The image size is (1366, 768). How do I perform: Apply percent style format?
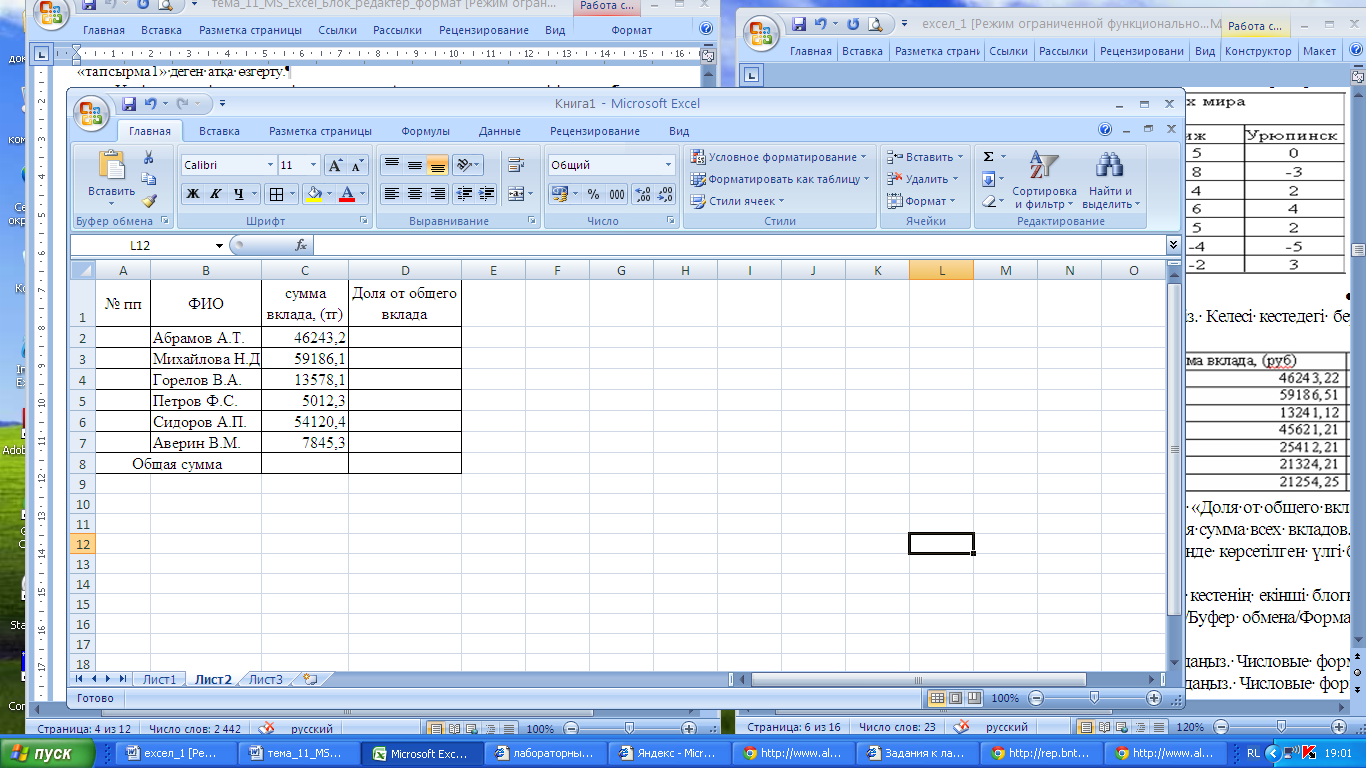coord(593,194)
